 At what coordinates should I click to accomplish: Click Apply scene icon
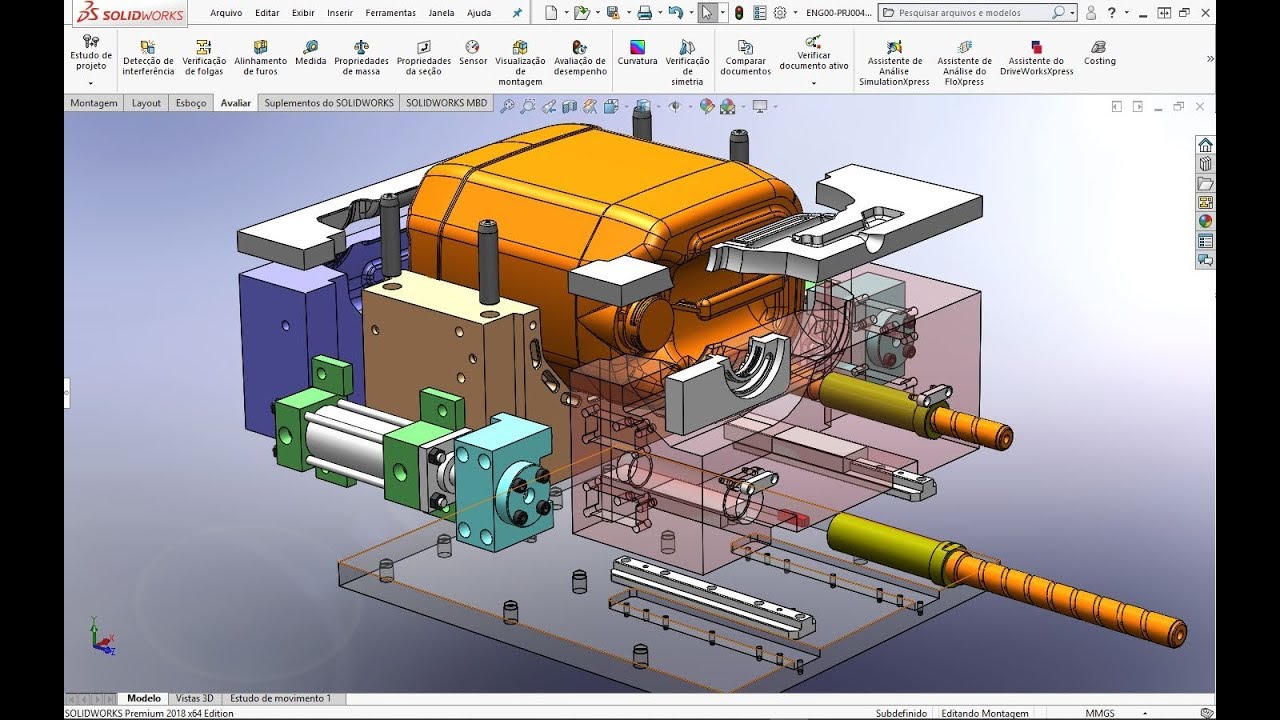(727, 106)
